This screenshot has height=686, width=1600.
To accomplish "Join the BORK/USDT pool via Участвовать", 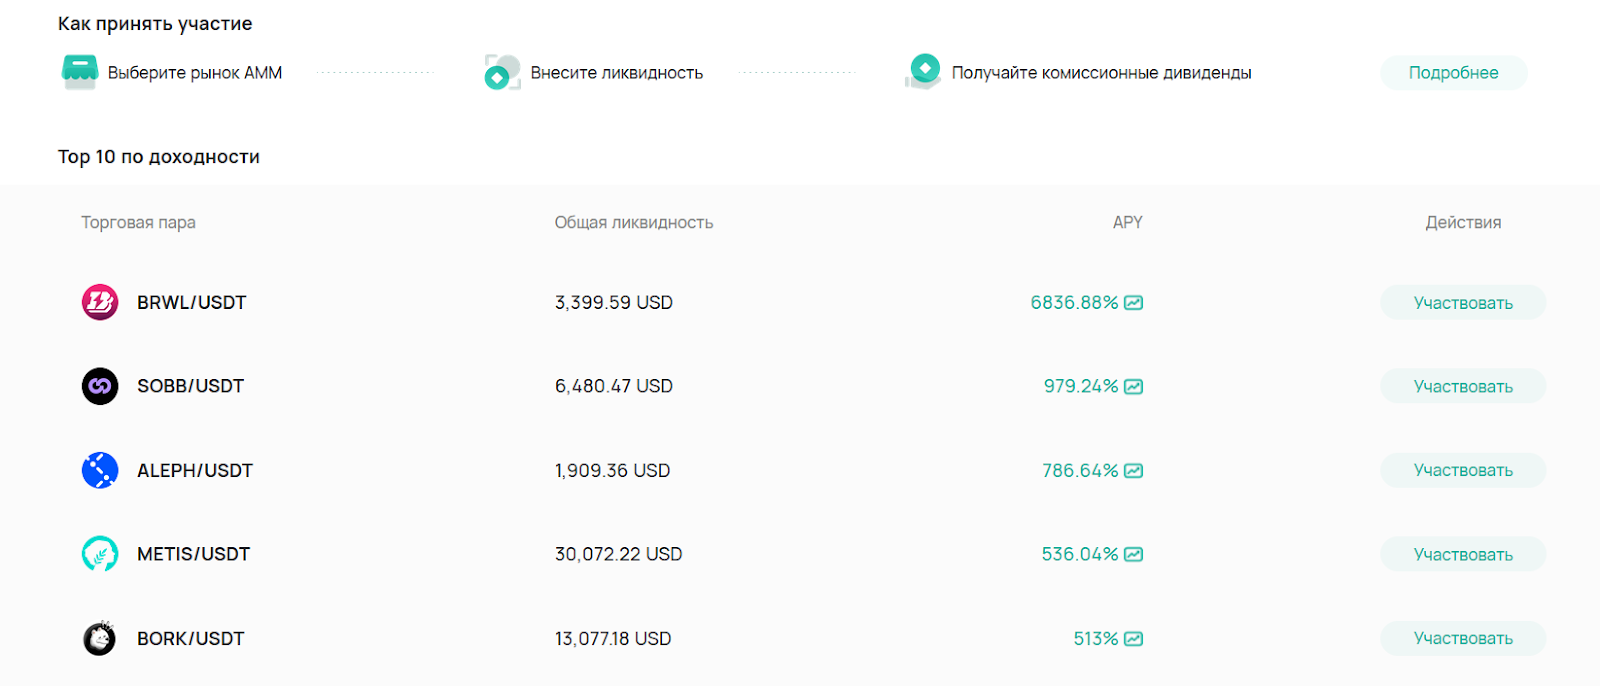I will pyautogui.click(x=1462, y=638).
